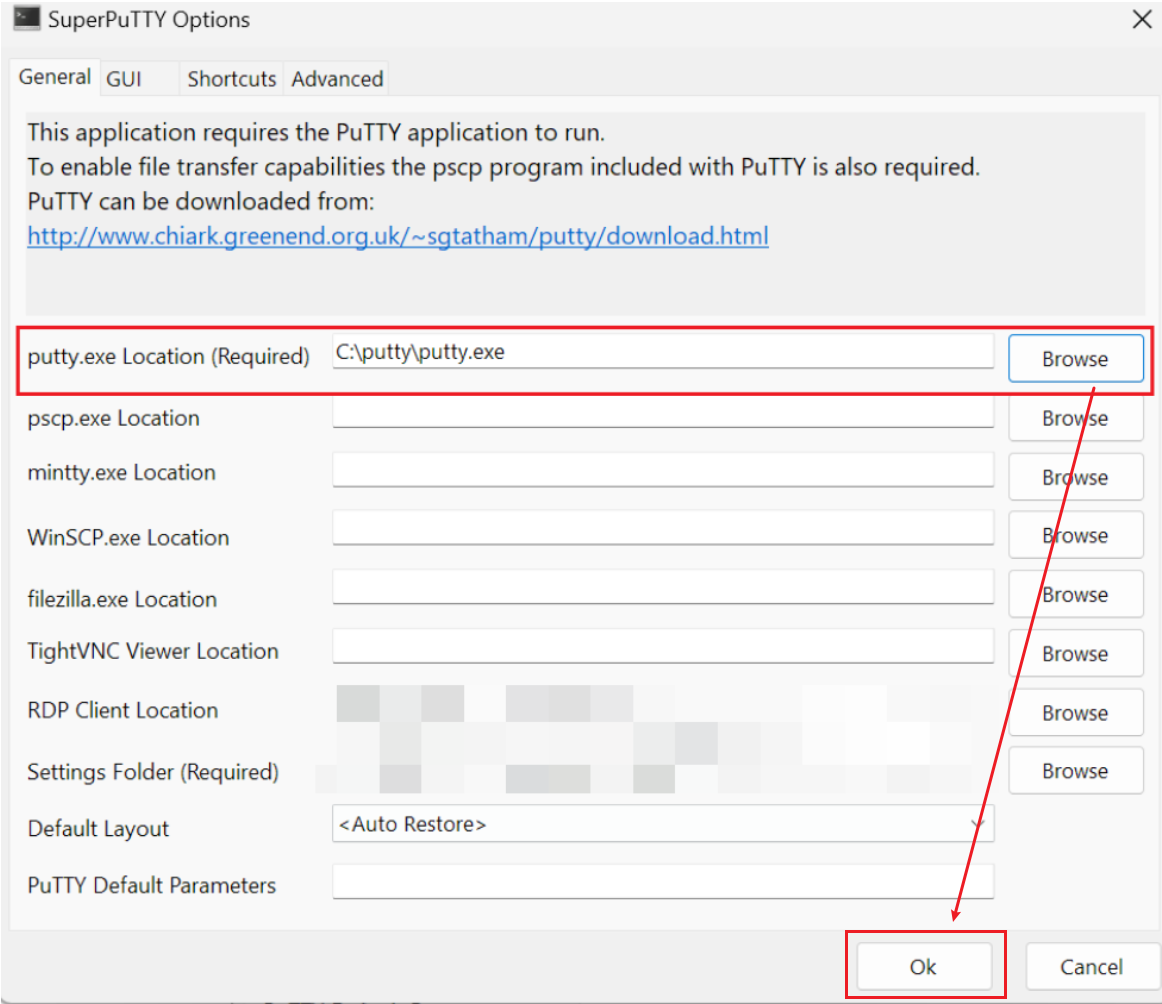Click the mintty.exe Location field
The width and height of the screenshot is (1162, 1004).
(x=663, y=470)
